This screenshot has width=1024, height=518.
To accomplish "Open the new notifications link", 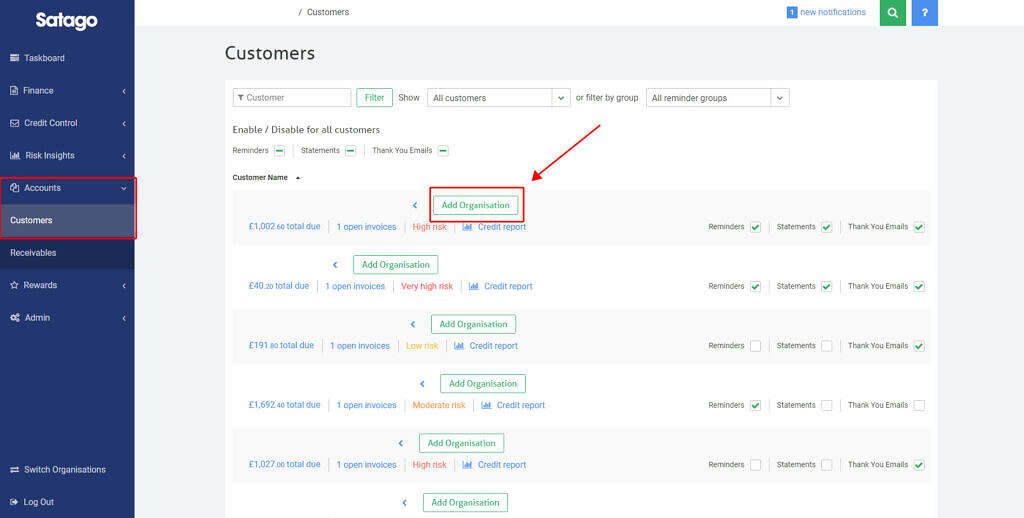I will point(832,12).
